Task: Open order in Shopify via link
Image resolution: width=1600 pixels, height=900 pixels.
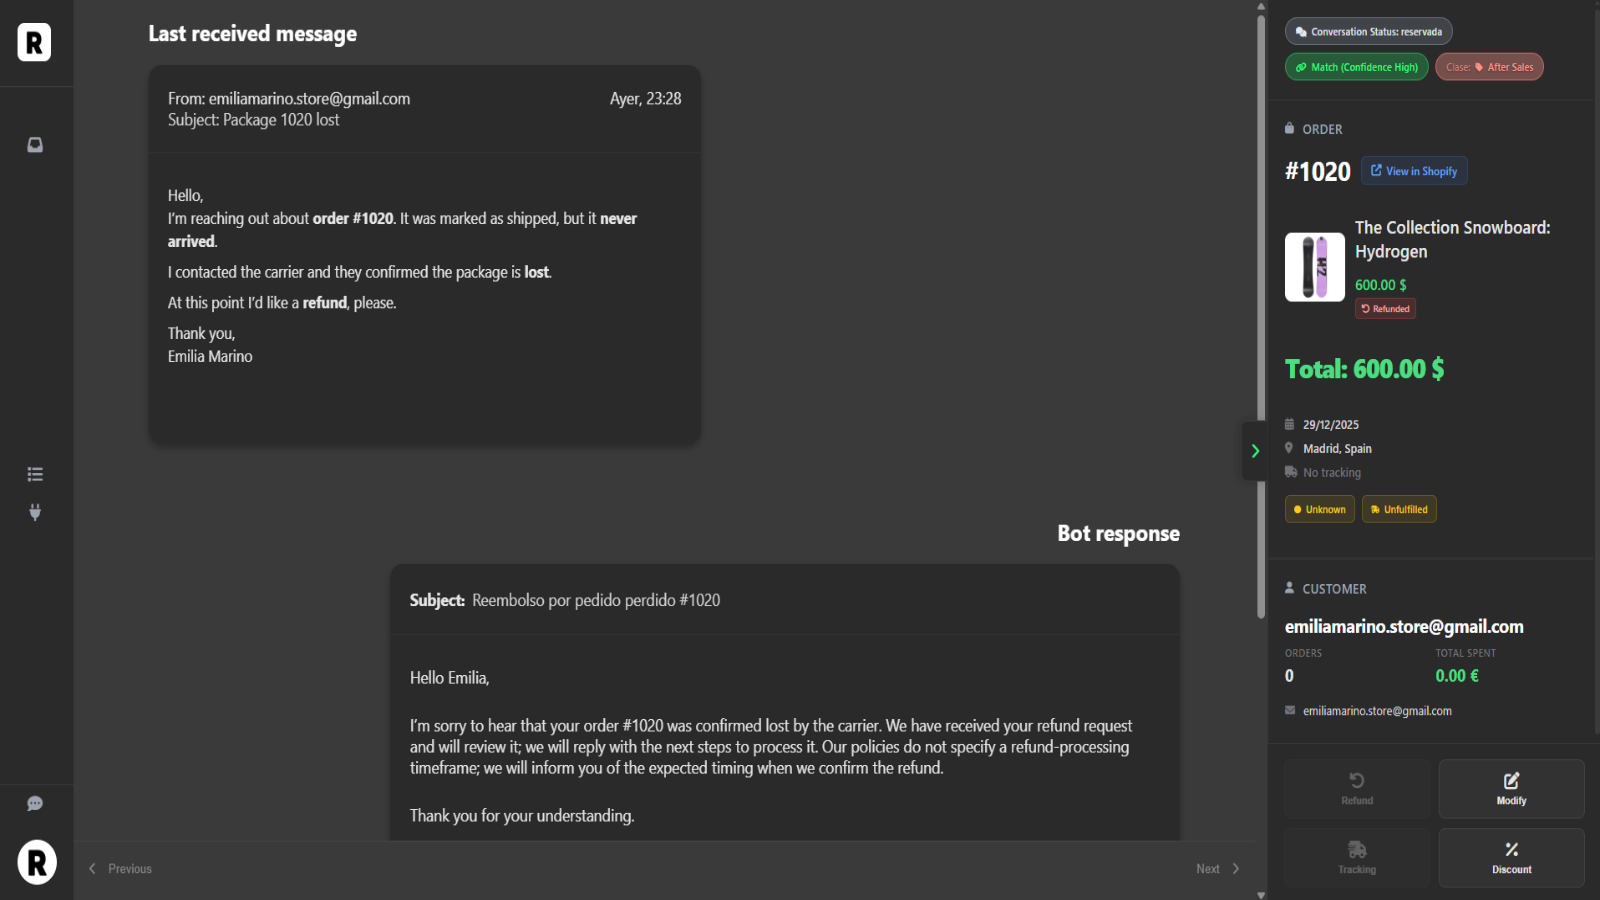Action: point(1414,171)
